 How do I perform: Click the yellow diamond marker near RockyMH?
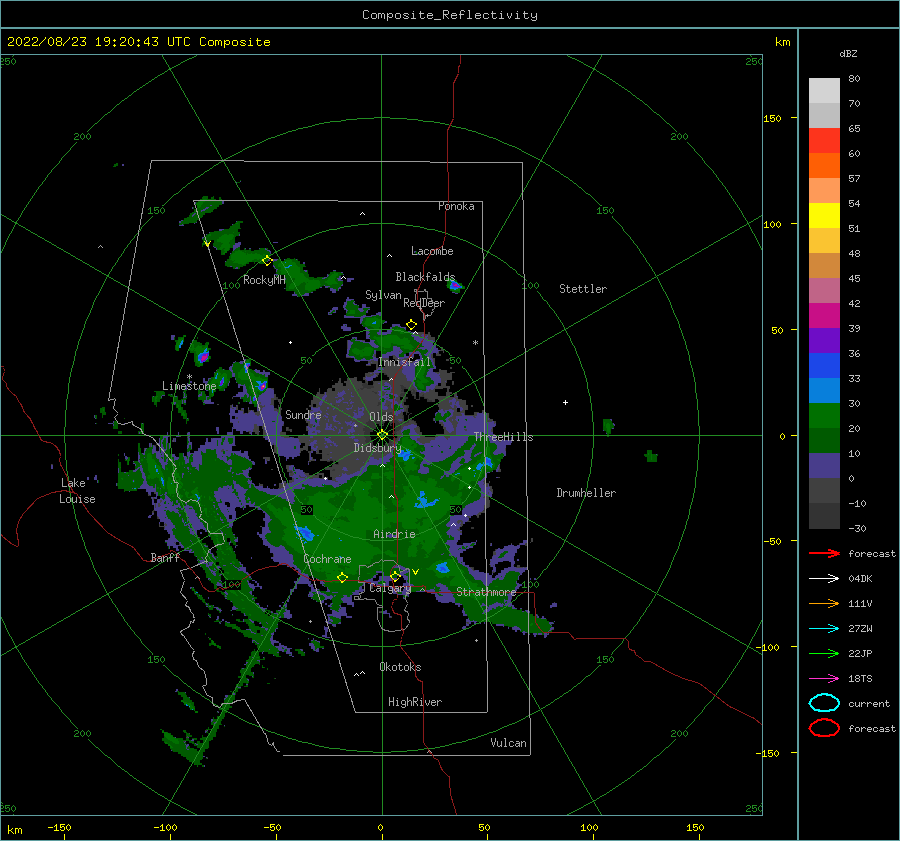(267, 261)
